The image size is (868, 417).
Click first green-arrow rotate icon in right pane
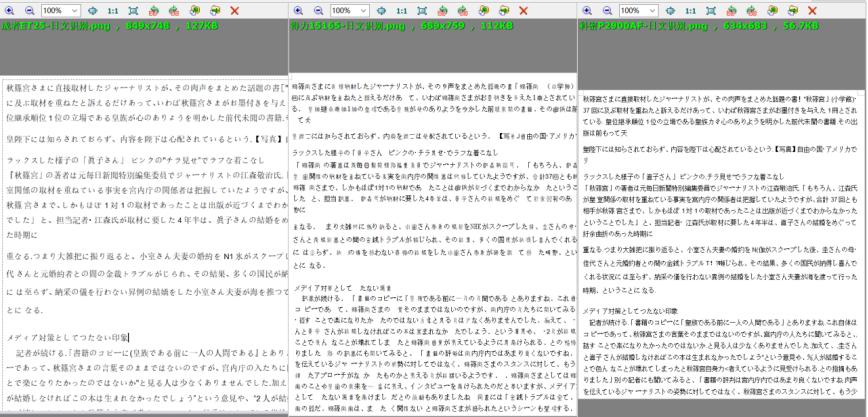click(x=731, y=11)
